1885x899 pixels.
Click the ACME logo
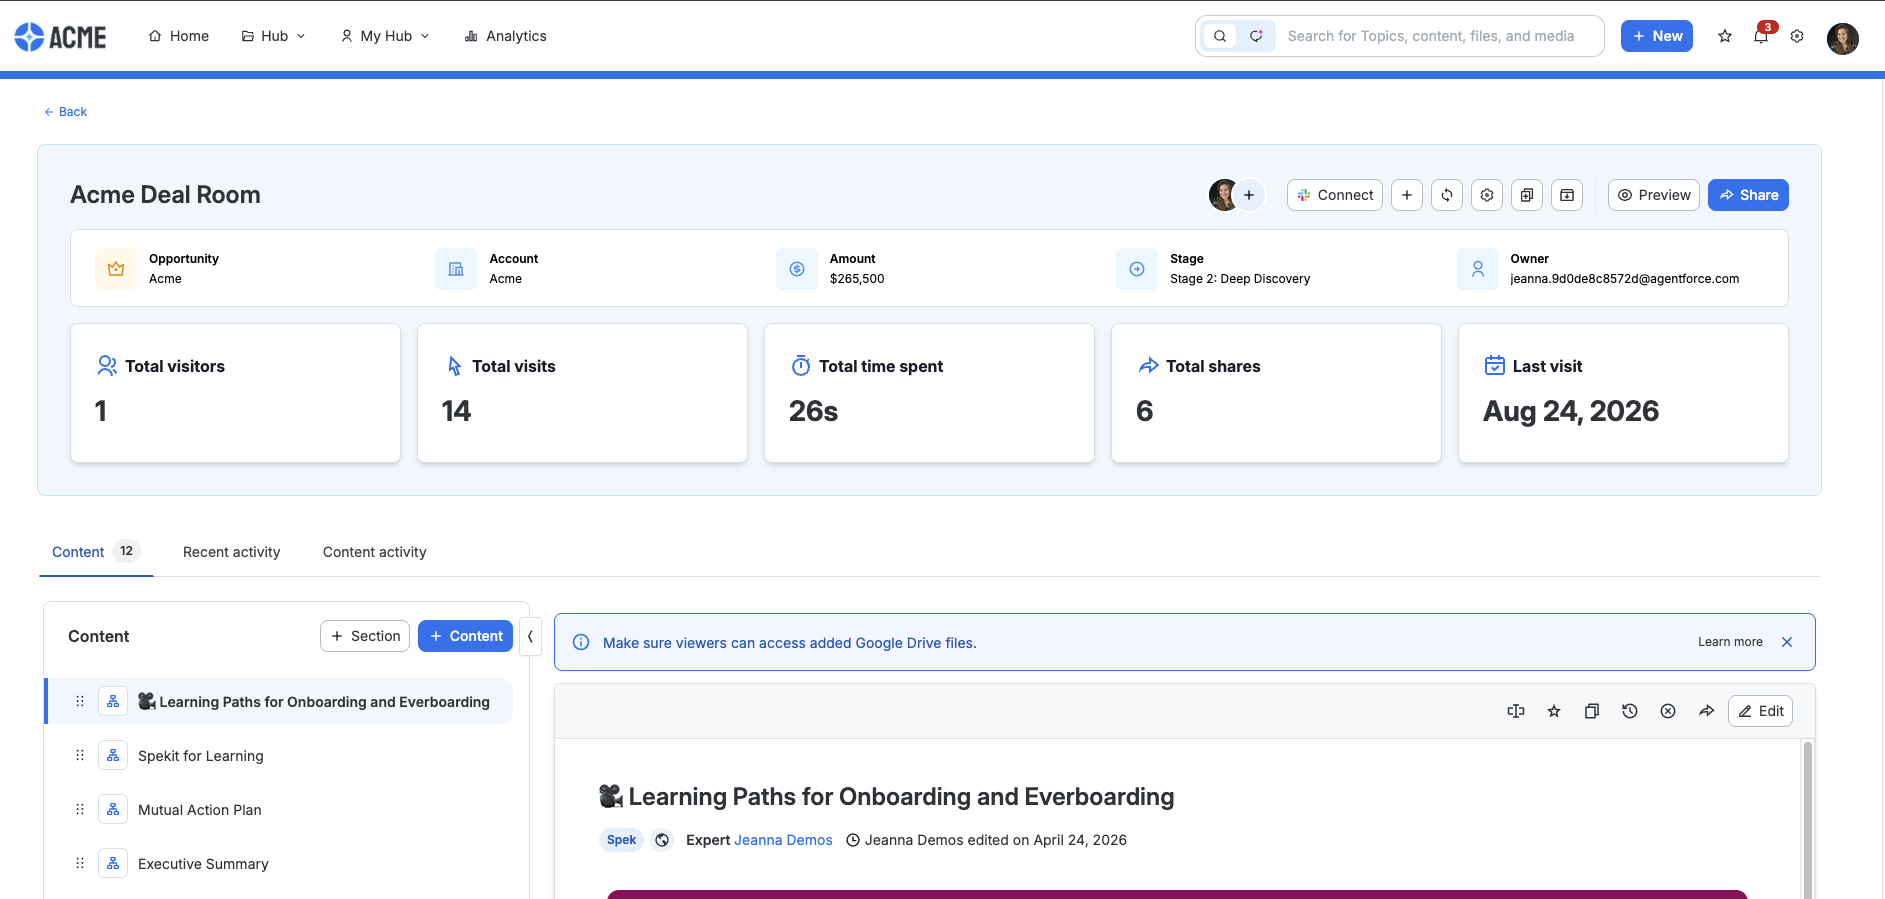60,37
